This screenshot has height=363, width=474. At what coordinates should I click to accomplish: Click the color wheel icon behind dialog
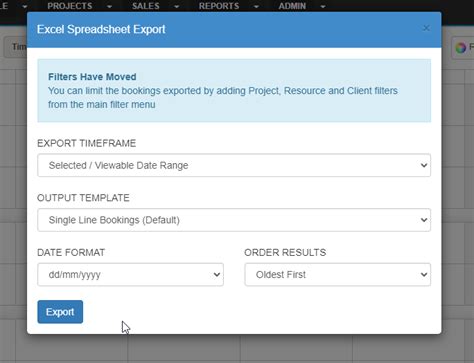click(x=461, y=48)
